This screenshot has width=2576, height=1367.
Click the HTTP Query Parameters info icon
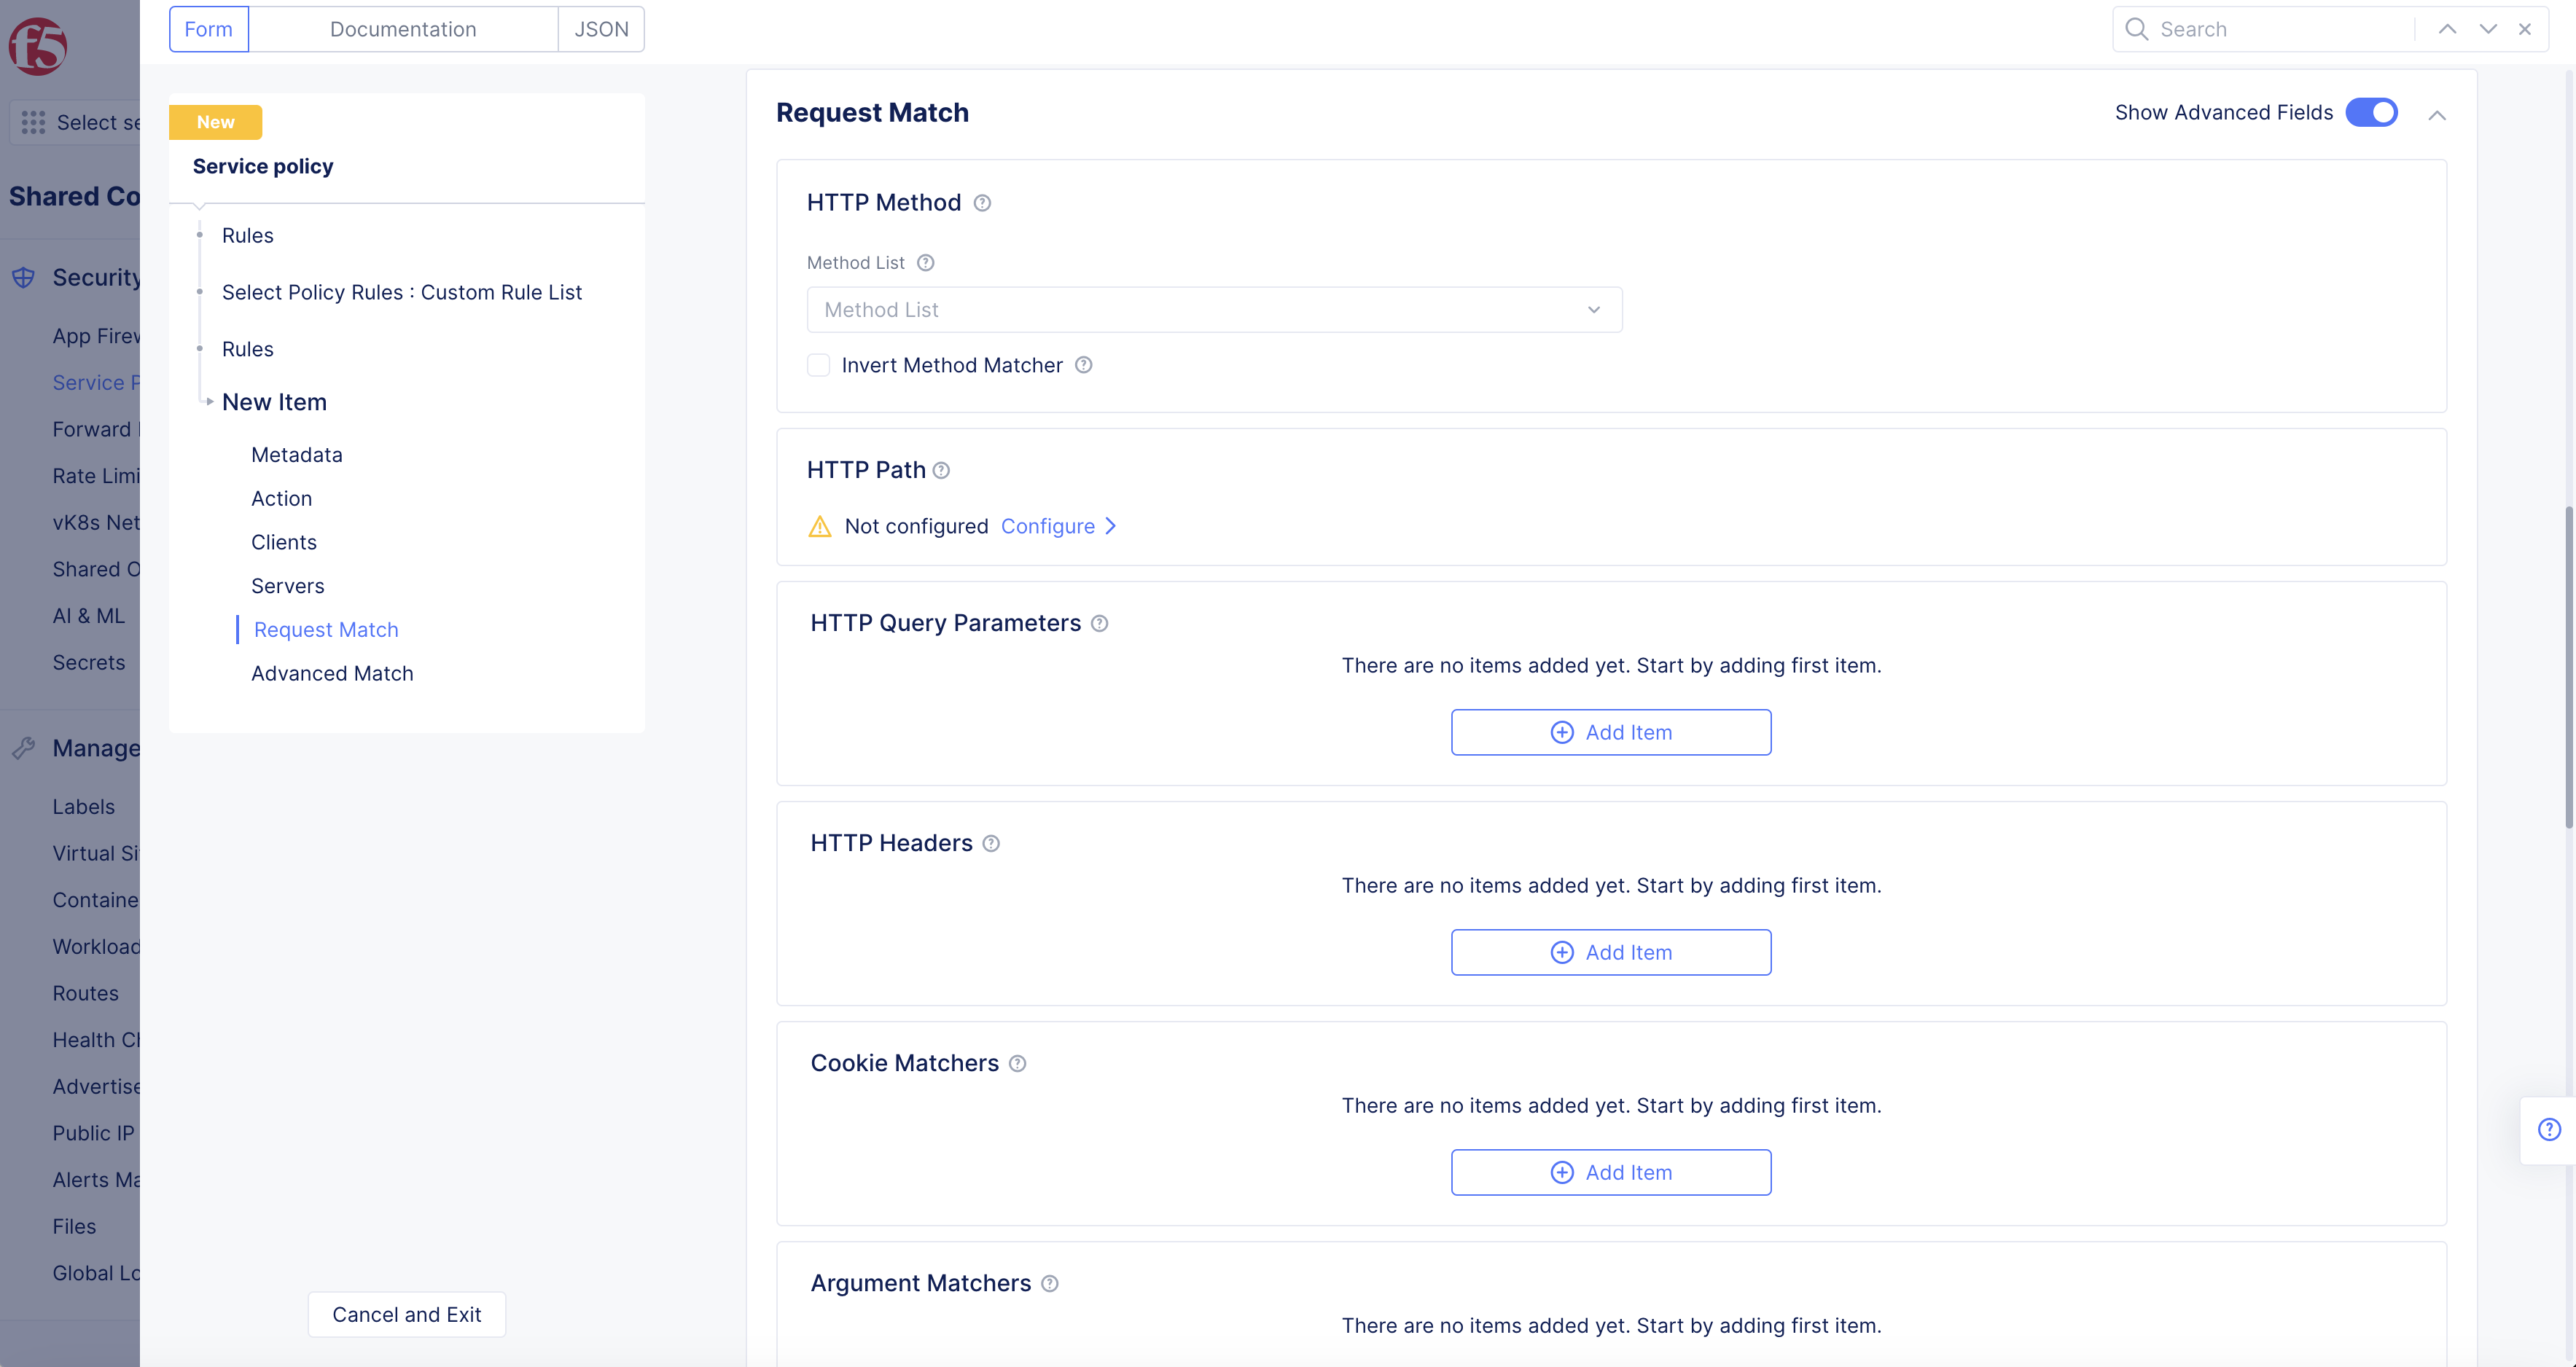tap(1099, 624)
